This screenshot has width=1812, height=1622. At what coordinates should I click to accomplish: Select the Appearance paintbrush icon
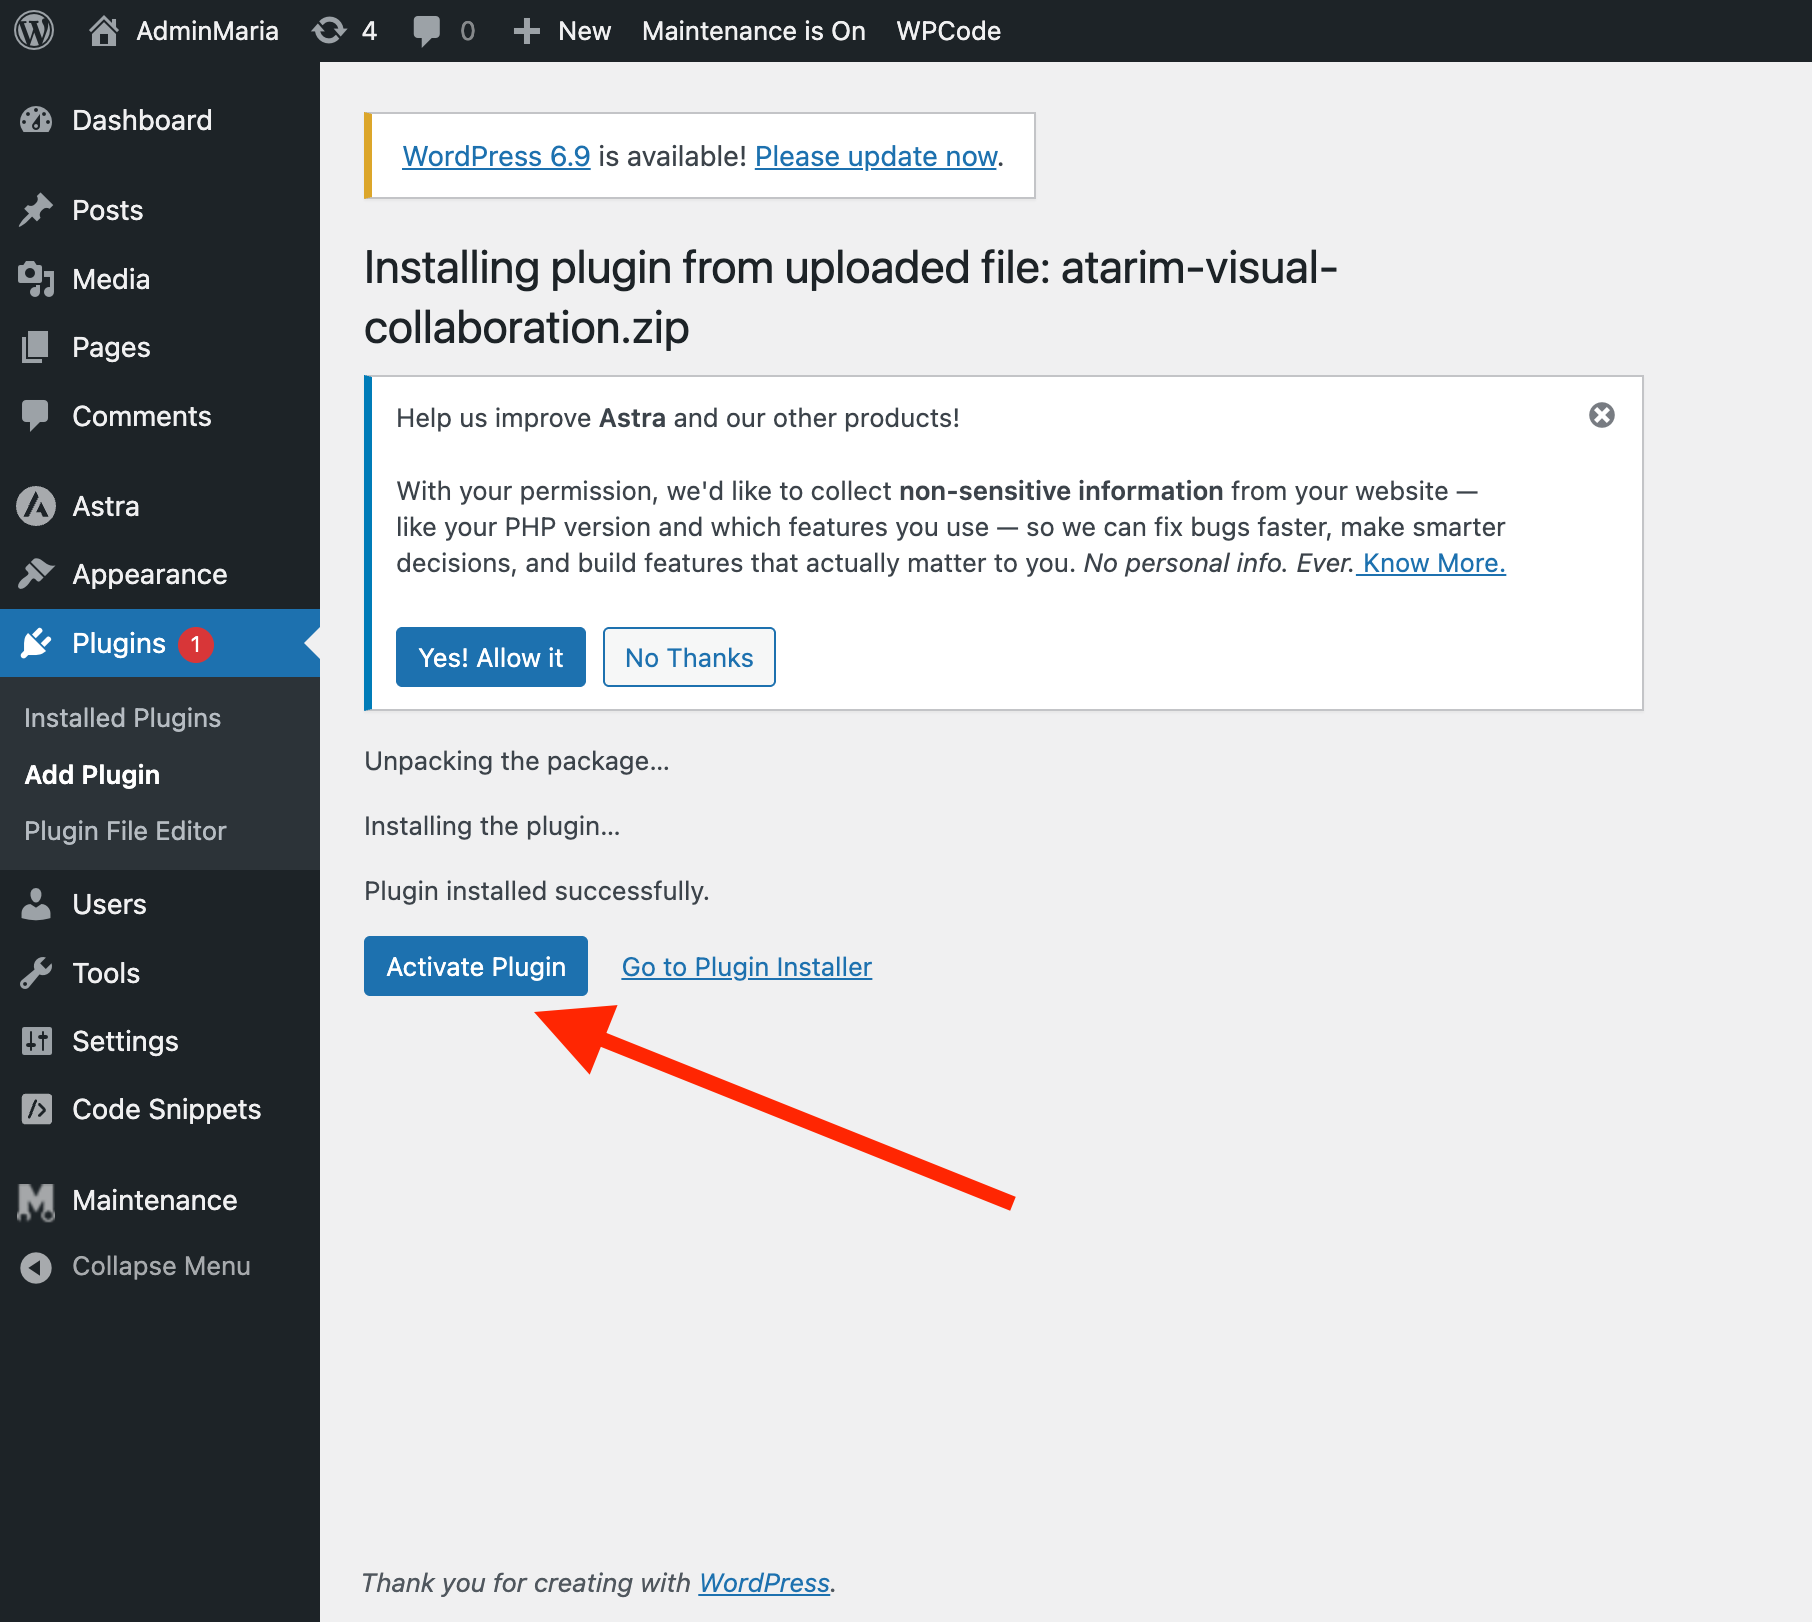[36, 574]
